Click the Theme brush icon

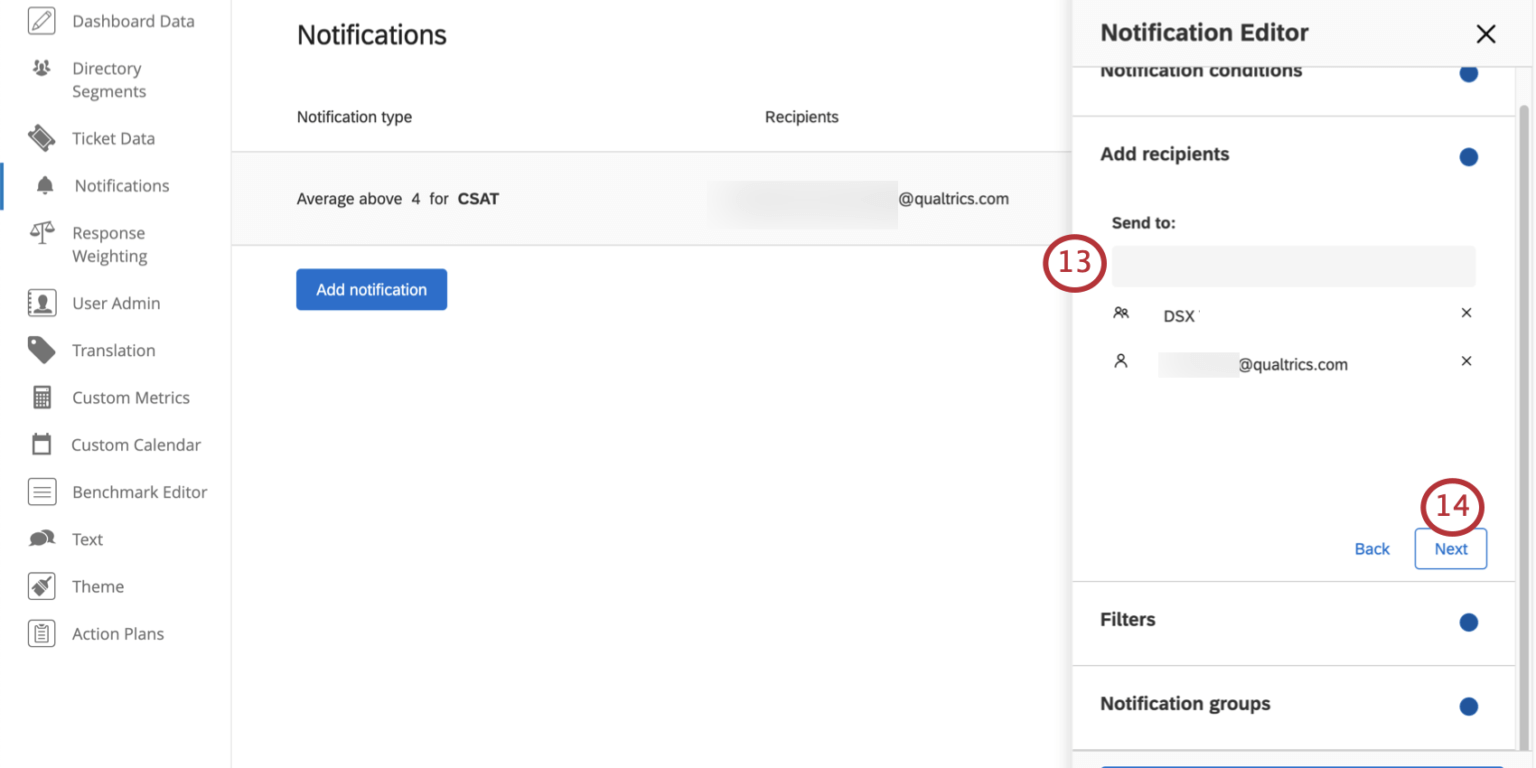[x=40, y=586]
